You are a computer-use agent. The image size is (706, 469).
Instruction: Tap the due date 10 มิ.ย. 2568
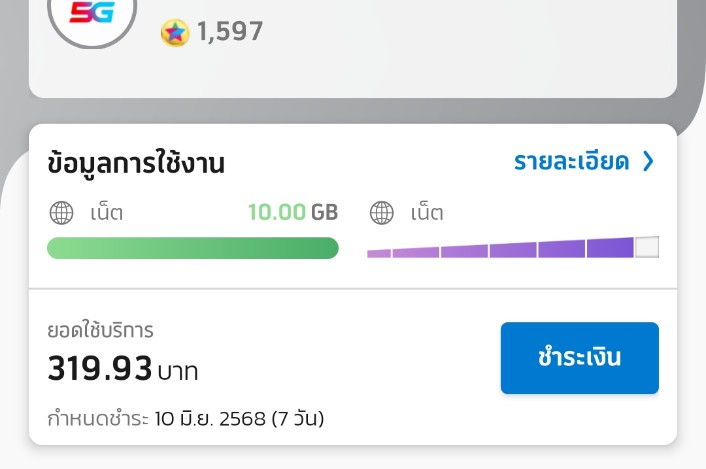210,419
